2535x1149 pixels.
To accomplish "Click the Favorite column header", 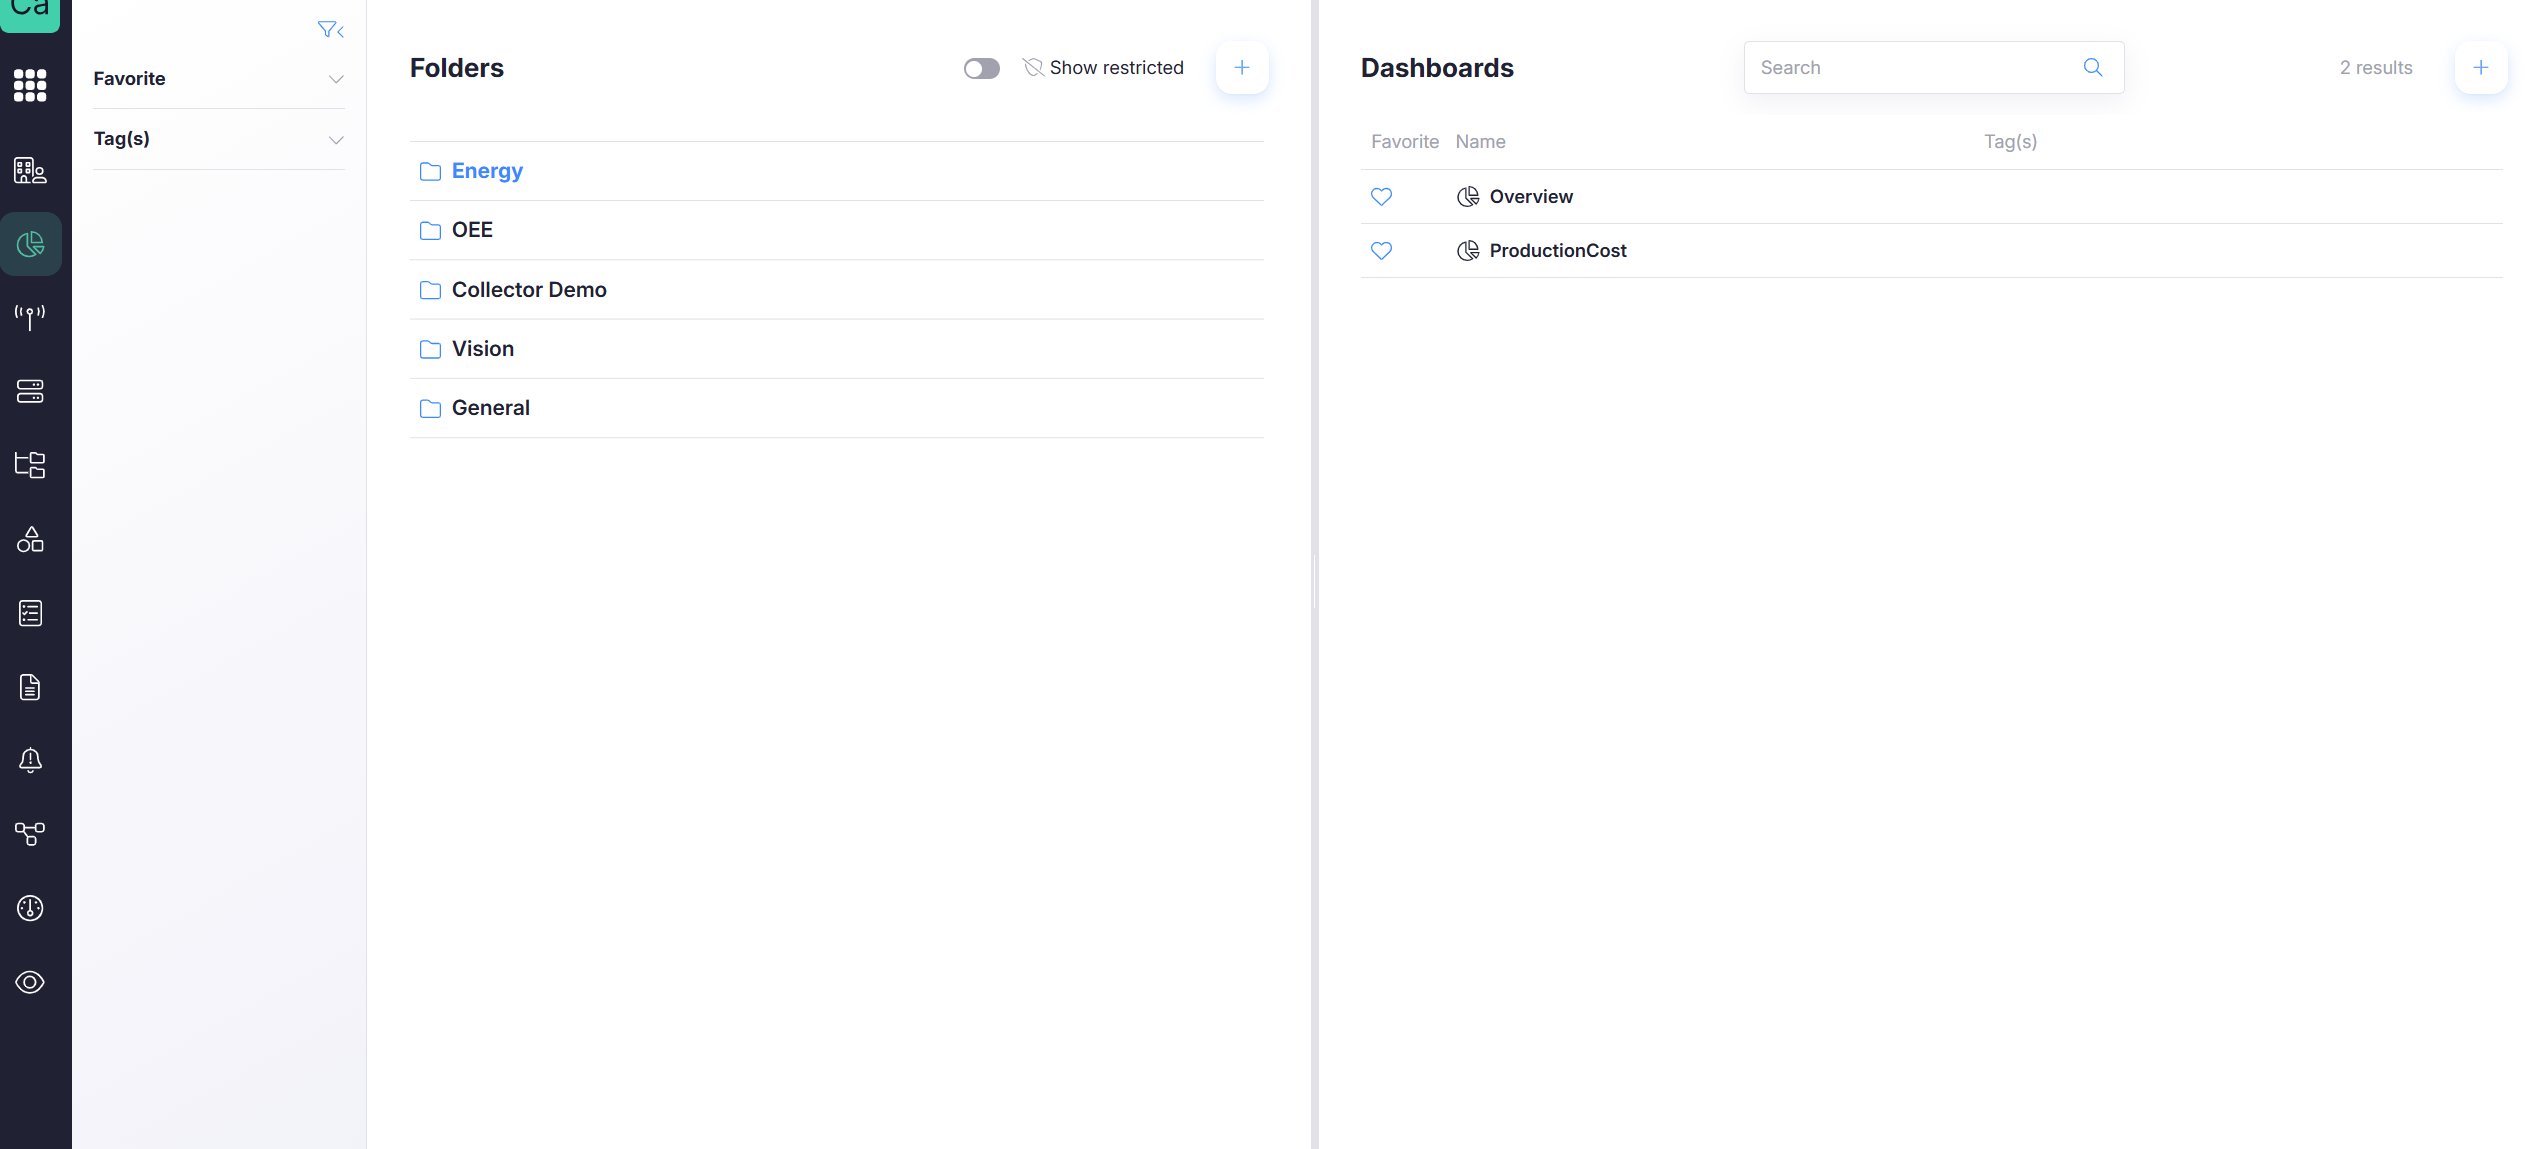I will (1405, 142).
